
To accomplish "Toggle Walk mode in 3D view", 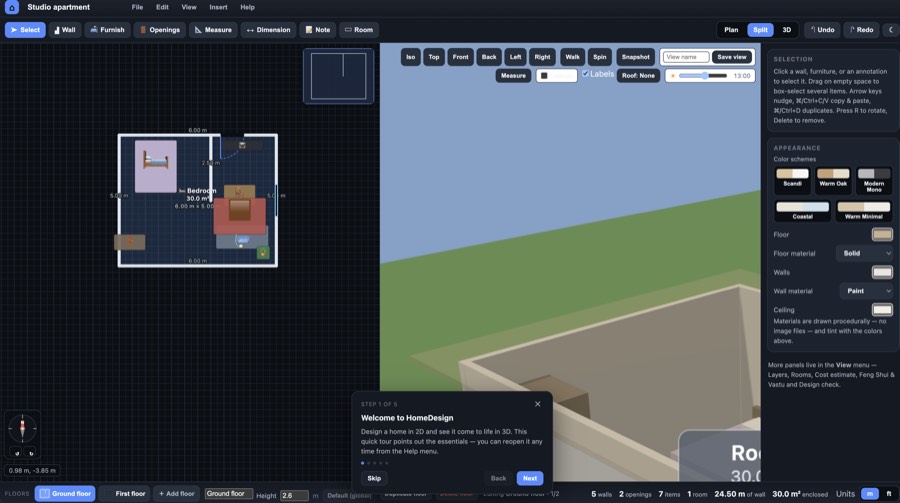I will click(x=572, y=57).
